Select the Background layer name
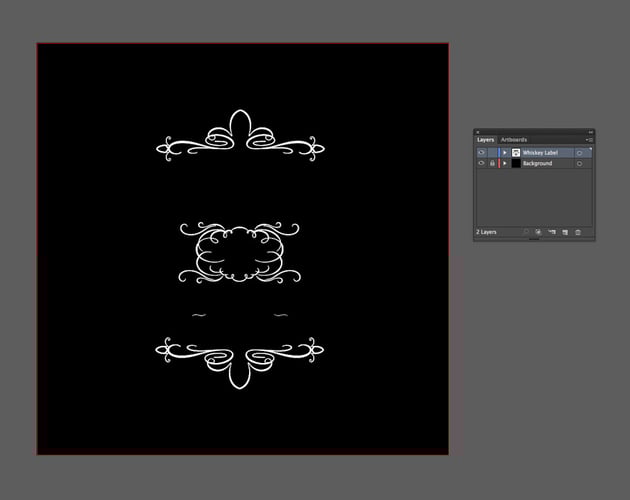630x500 pixels. [x=538, y=163]
